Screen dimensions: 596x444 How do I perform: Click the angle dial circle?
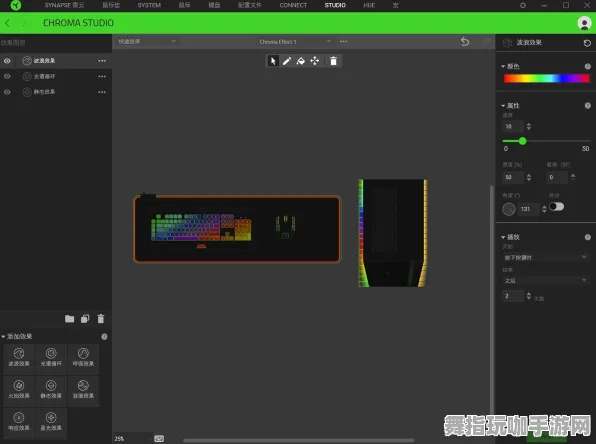pyautogui.click(x=509, y=209)
